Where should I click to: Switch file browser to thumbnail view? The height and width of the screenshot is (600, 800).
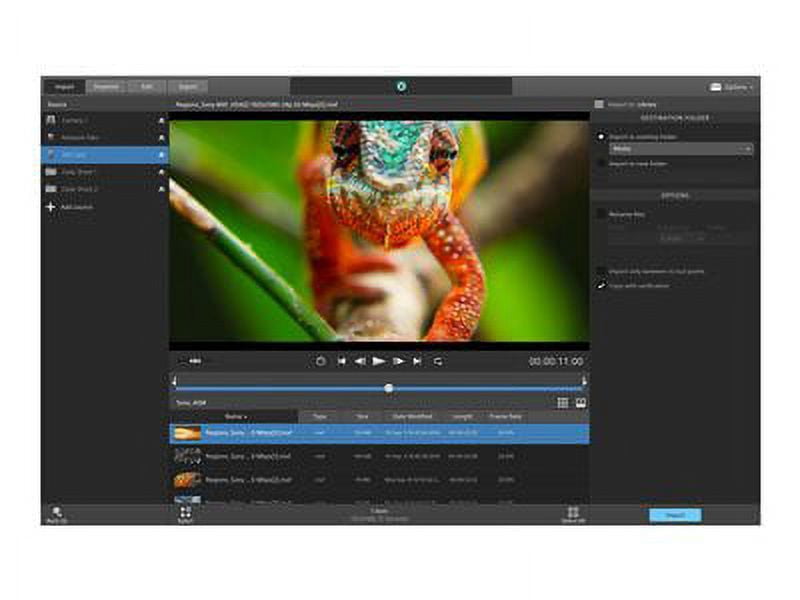coord(581,403)
